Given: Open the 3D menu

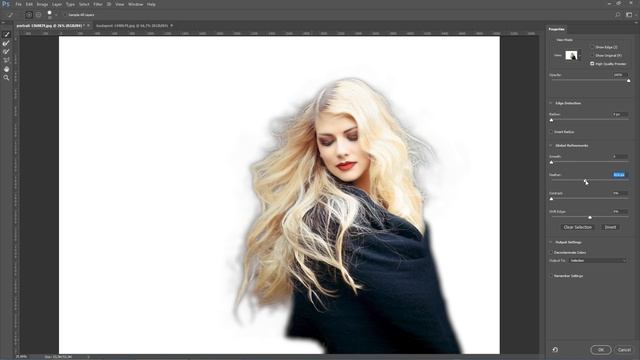Looking at the screenshot, I should [109, 4].
